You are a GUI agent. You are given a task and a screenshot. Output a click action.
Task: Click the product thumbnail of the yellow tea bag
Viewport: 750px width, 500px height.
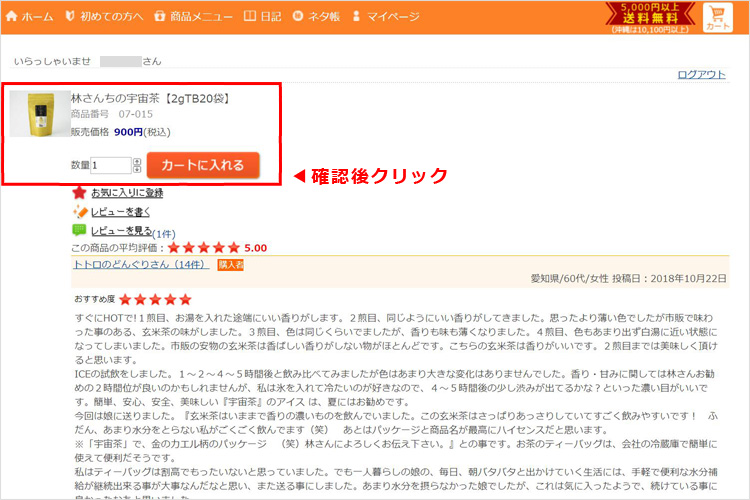40,113
